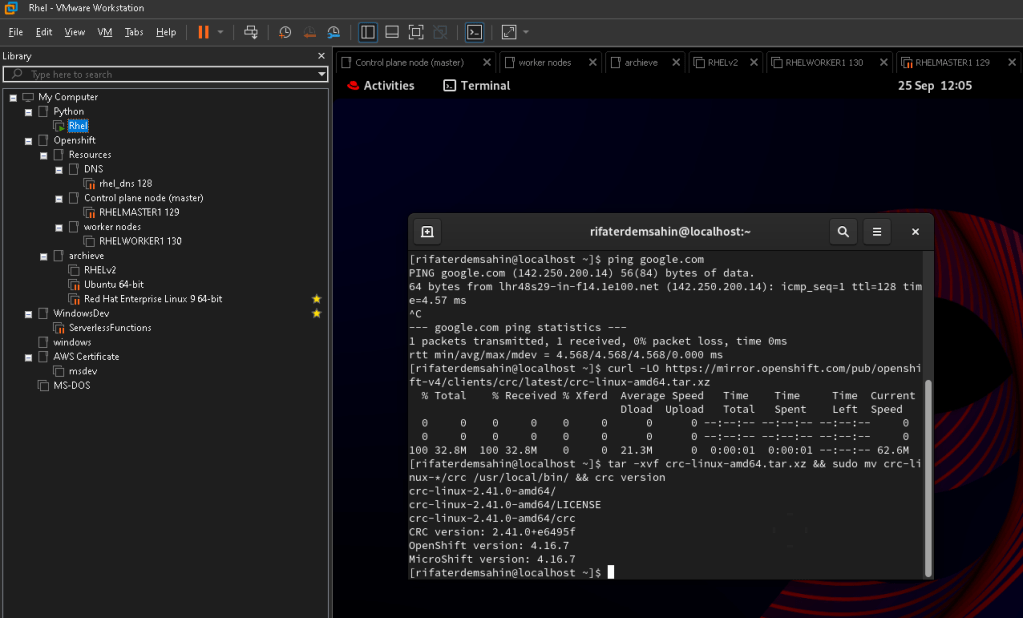Select Red Hat Enterprise Linux 9 64-bit
Viewport: 1023px width, 618px height.
[153, 298]
